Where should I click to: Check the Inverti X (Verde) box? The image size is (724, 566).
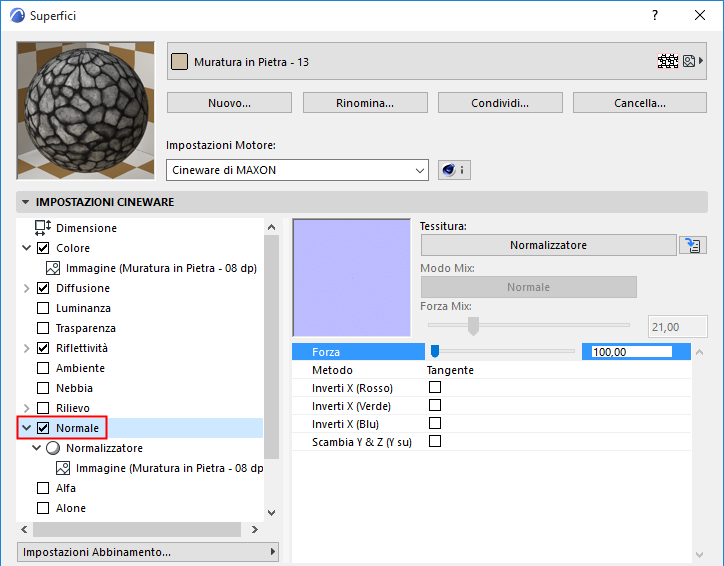[435, 405]
